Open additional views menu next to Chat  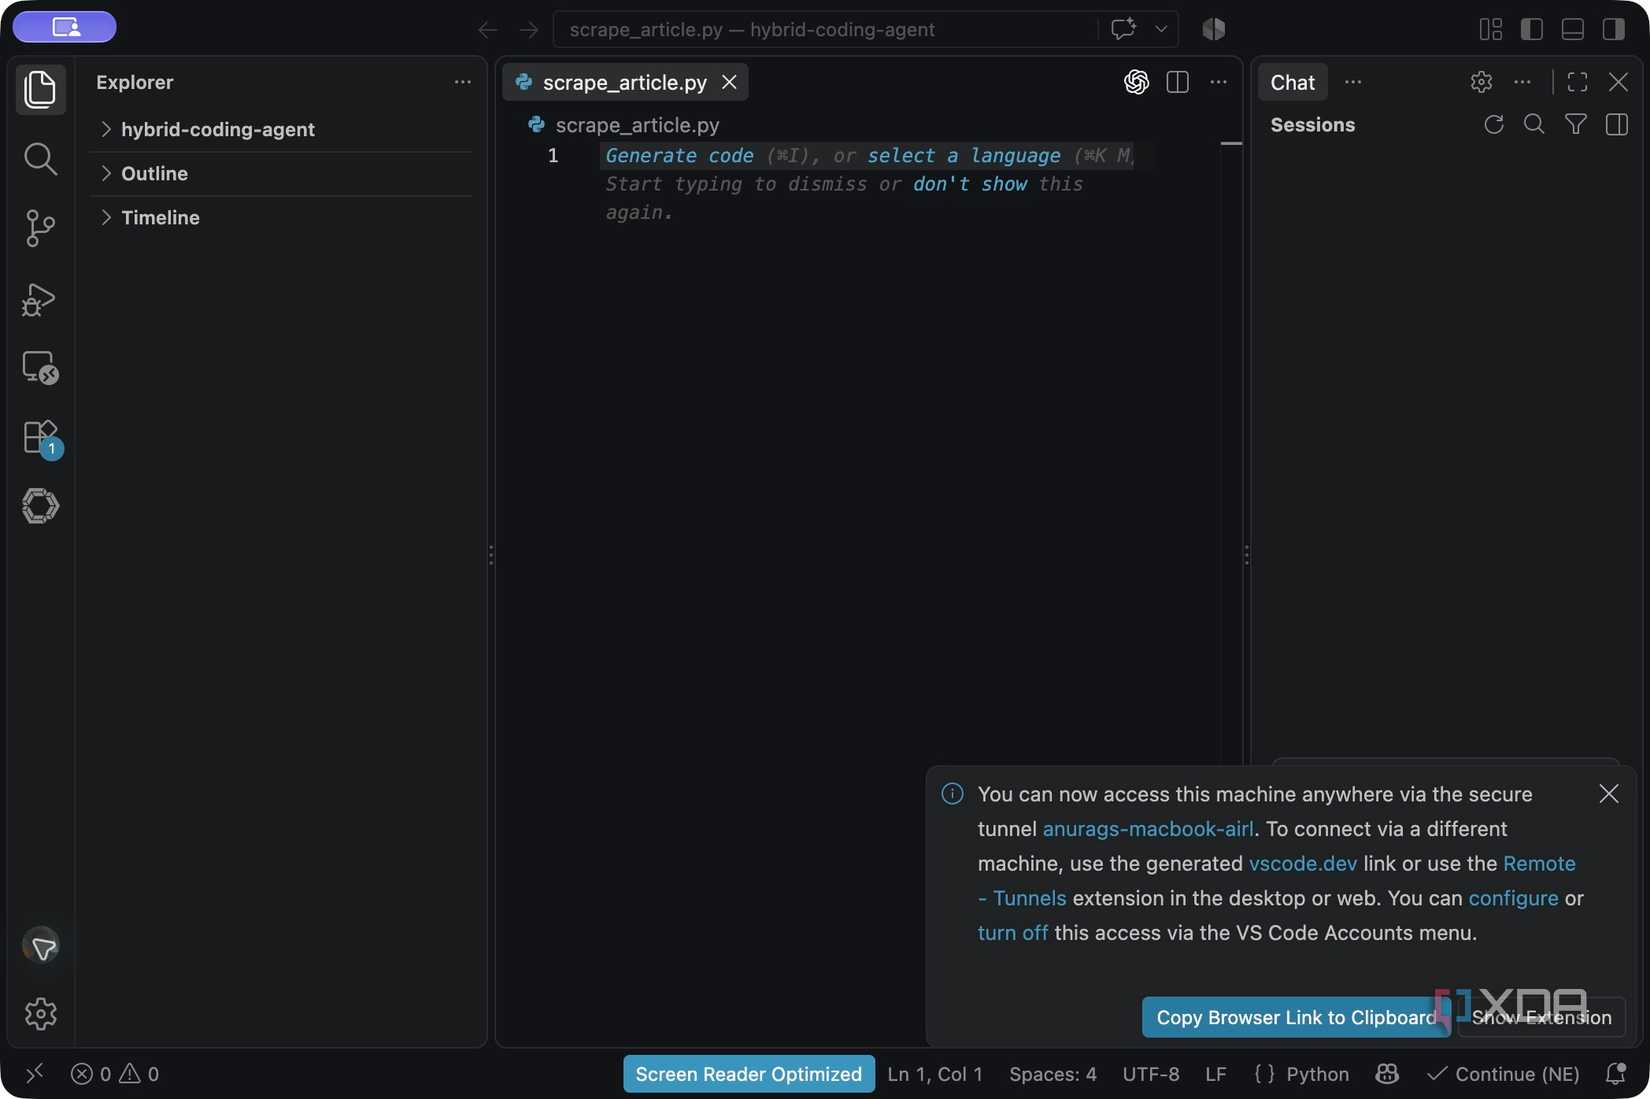[x=1353, y=82]
